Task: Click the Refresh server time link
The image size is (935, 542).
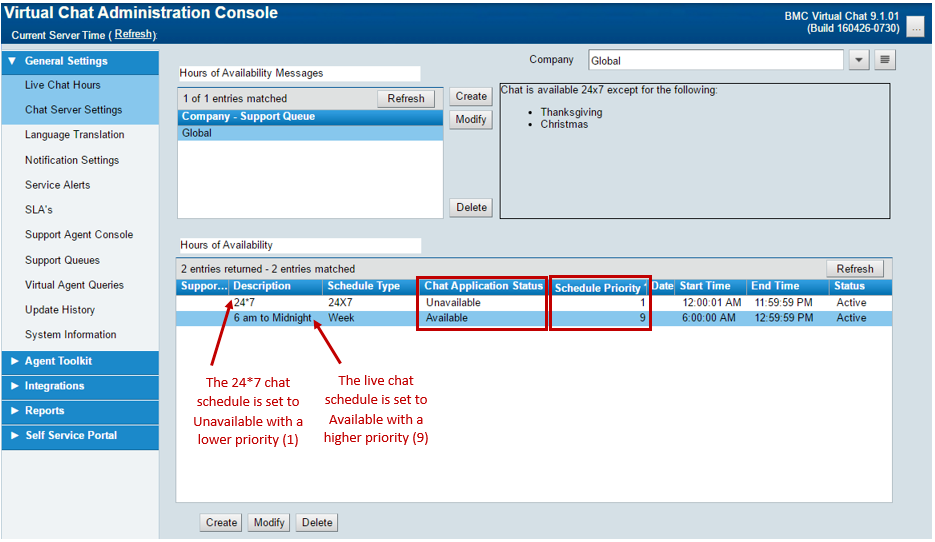Action: (x=134, y=34)
